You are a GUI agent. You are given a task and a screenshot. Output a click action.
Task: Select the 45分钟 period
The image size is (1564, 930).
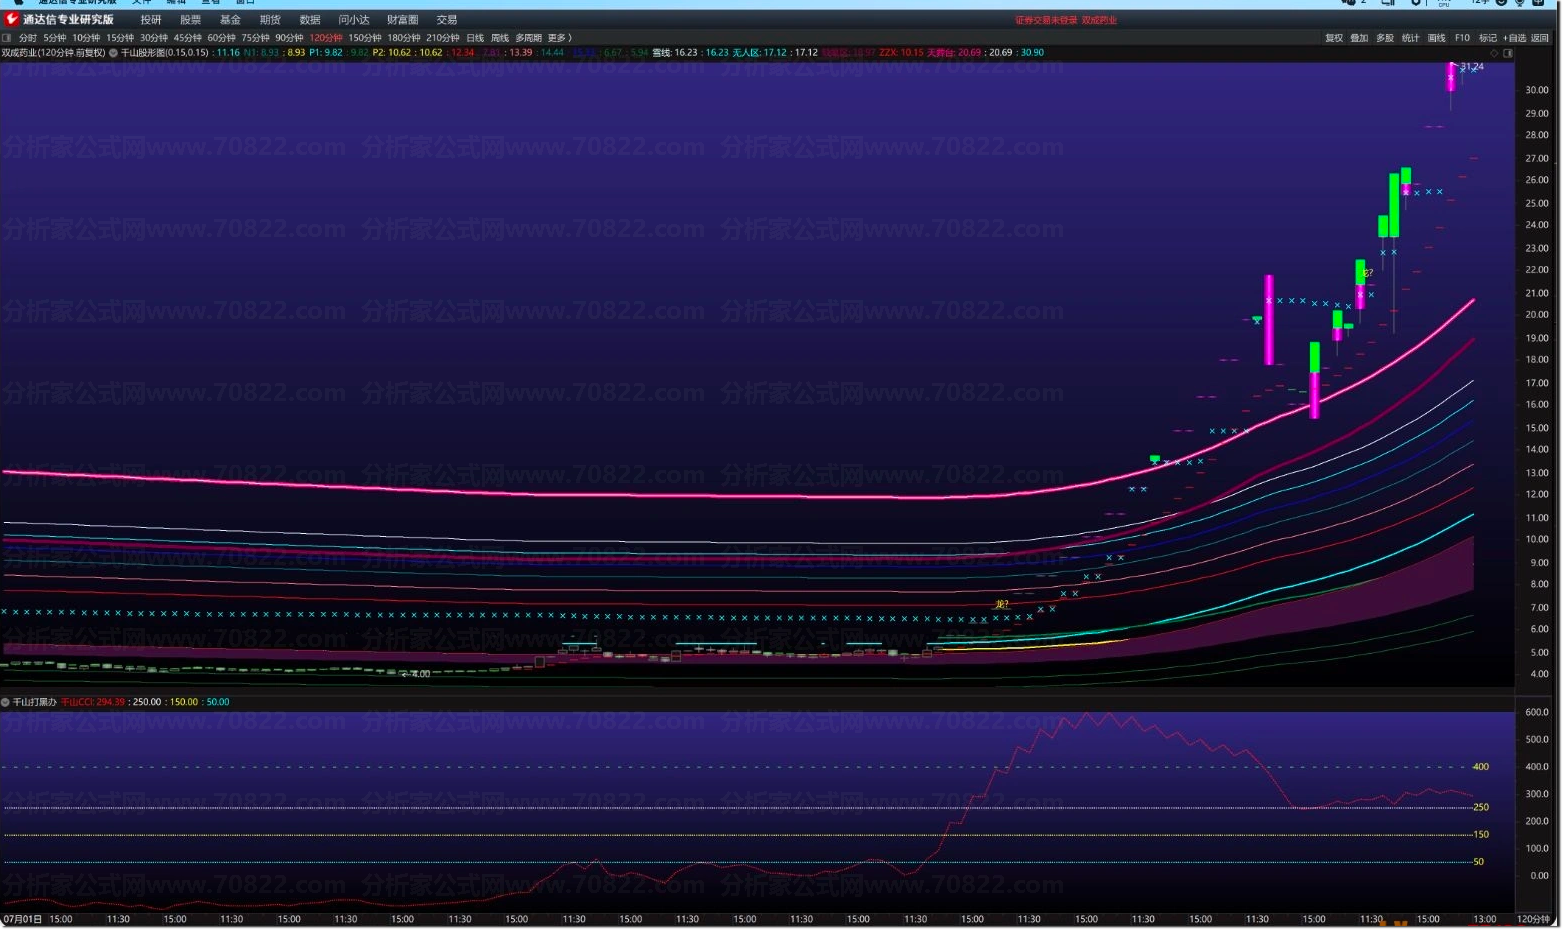[188, 38]
